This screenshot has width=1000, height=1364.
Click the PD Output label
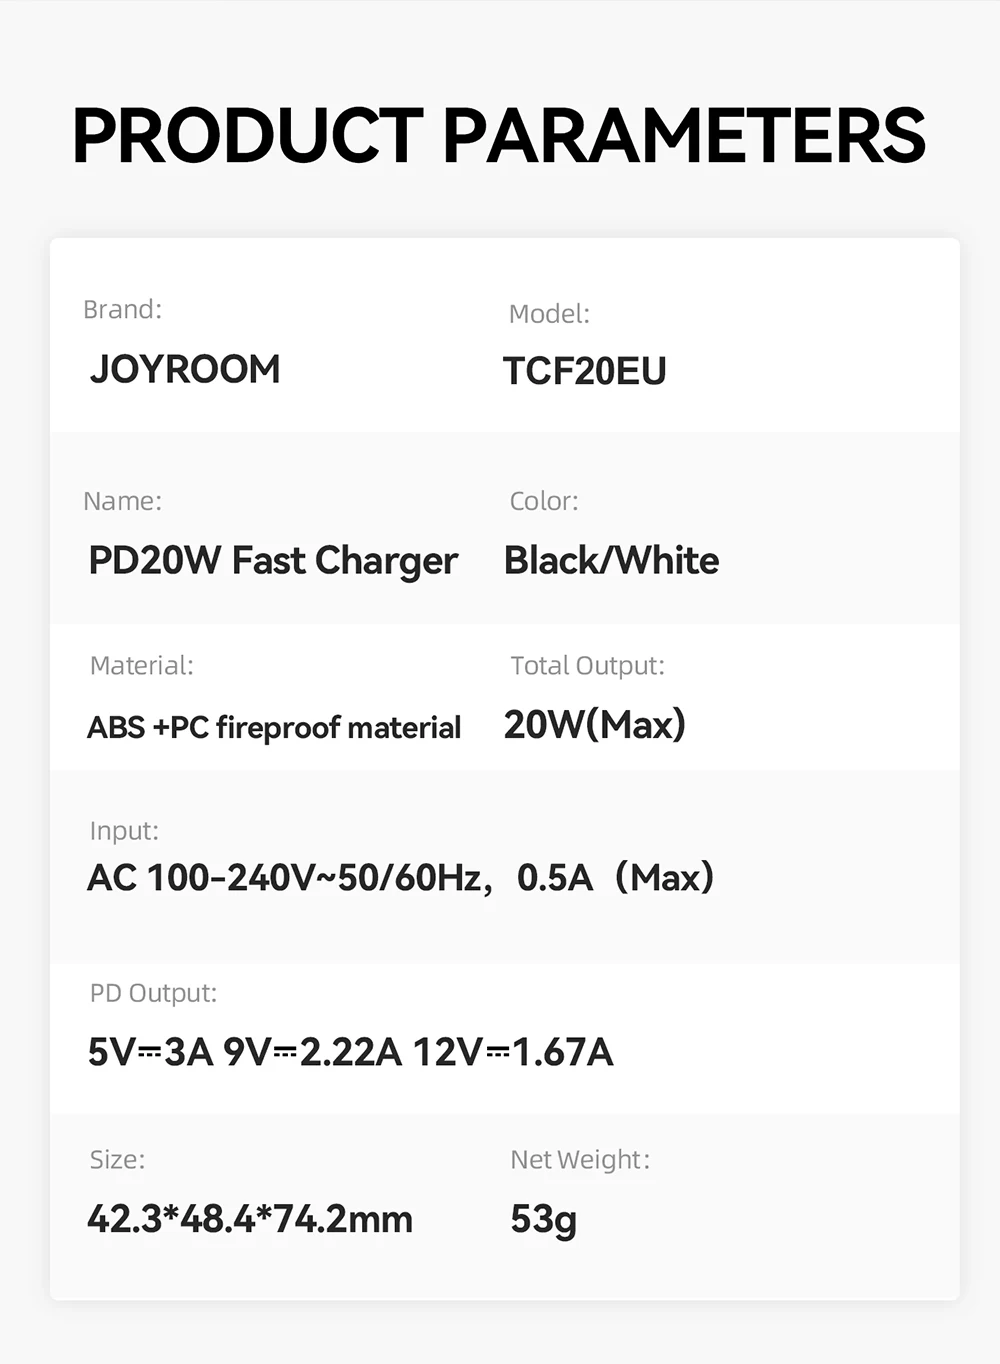153,993
